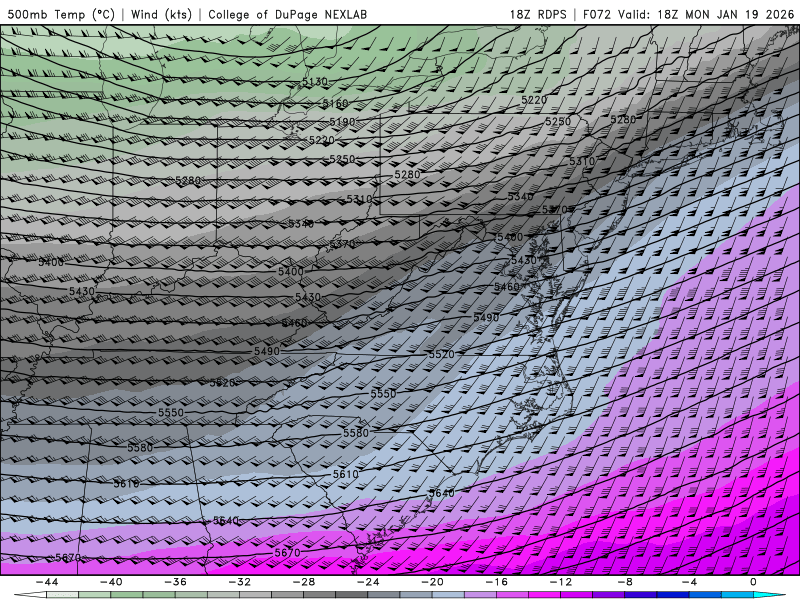The height and width of the screenshot is (600, 800).
Task: Click the "500mb Temp (°C)" title text
Action: (x=61, y=14)
